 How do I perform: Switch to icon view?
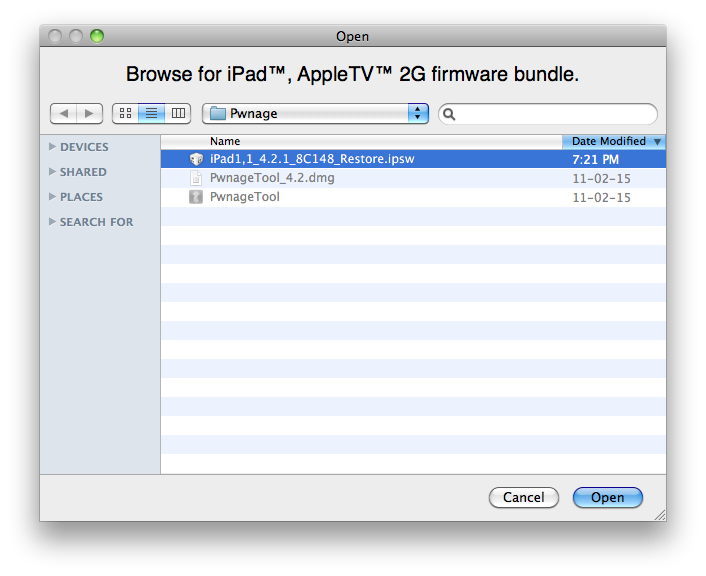click(125, 113)
